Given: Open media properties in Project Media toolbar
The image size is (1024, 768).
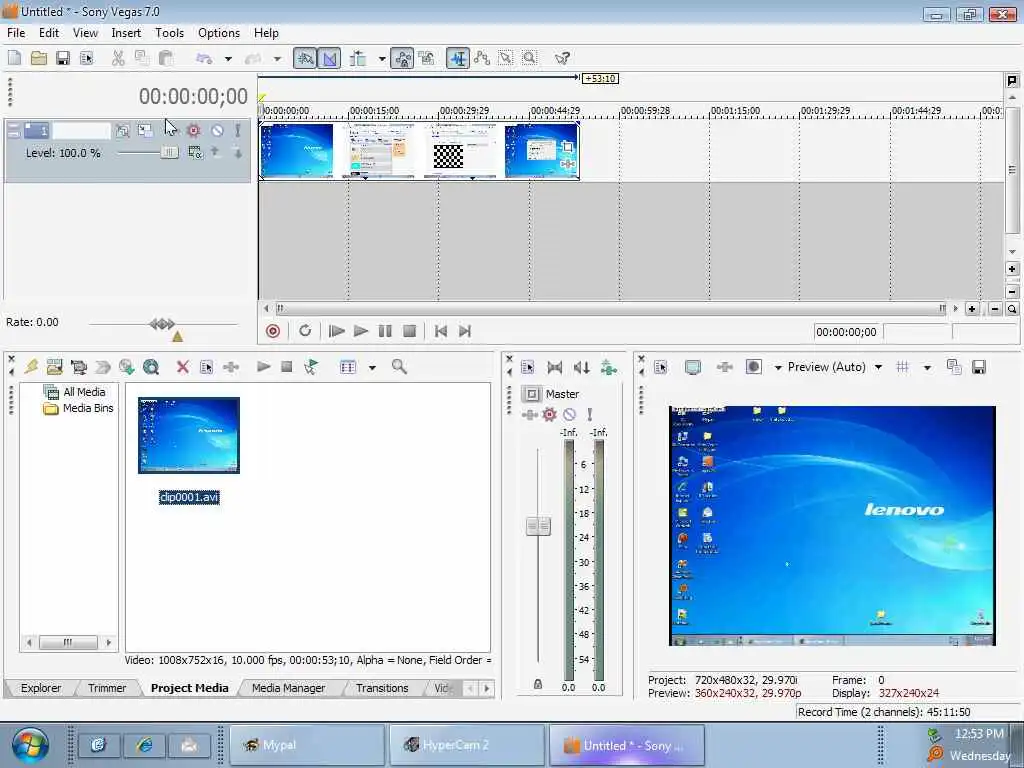Looking at the screenshot, I should pyautogui.click(x=206, y=367).
